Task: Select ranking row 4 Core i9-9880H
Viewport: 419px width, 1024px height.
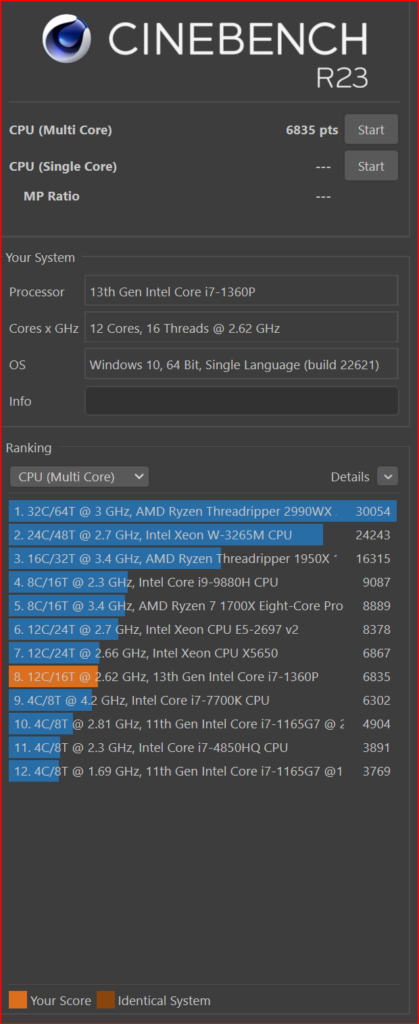Action: point(203,582)
